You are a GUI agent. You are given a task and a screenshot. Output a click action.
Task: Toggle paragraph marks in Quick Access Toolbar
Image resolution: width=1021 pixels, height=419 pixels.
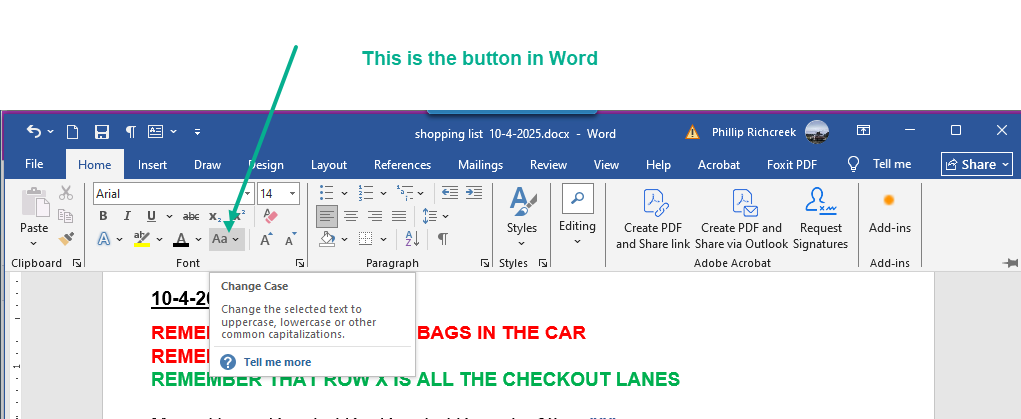[x=131, y=132]
